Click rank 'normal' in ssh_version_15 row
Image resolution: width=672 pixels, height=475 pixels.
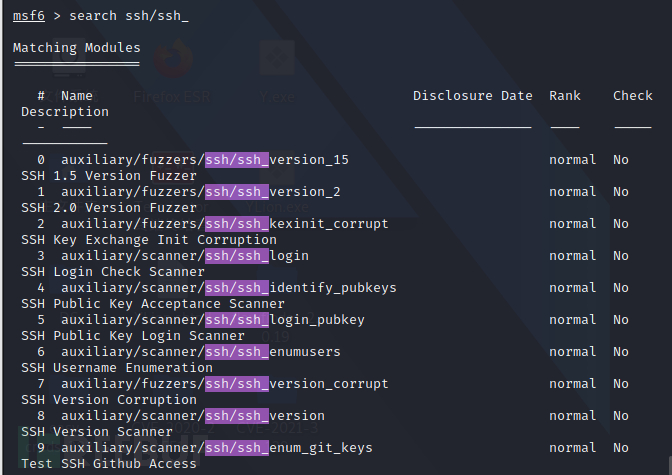pos(573,160)
